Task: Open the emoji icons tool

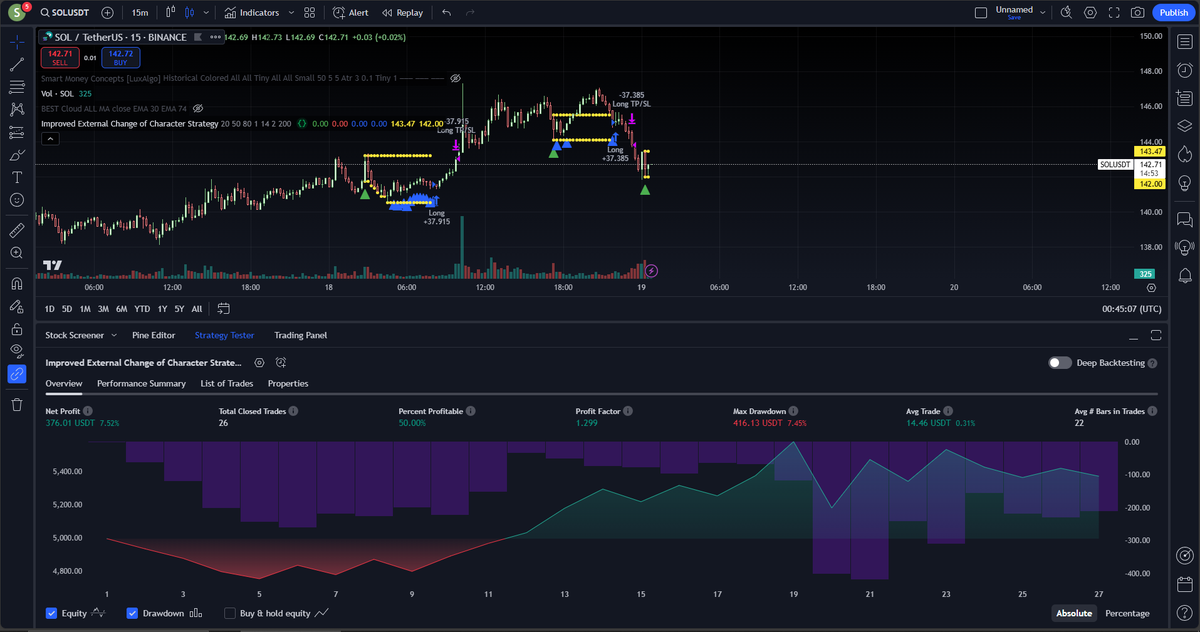Action: [17, 200]
